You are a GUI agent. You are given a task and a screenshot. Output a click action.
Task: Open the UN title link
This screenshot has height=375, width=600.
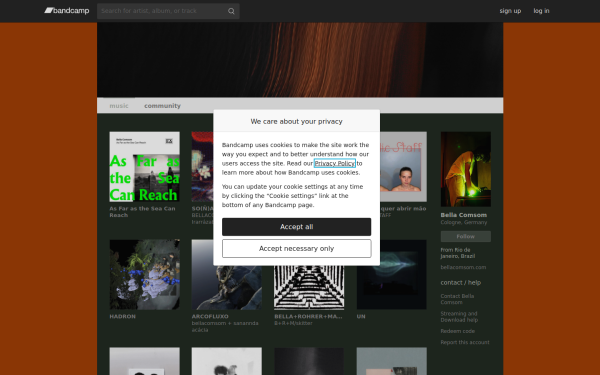click(361, 316)
